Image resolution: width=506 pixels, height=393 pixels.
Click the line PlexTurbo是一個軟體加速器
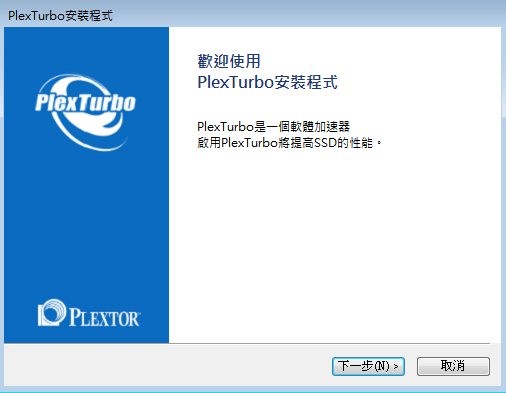(x=273, y=127)
